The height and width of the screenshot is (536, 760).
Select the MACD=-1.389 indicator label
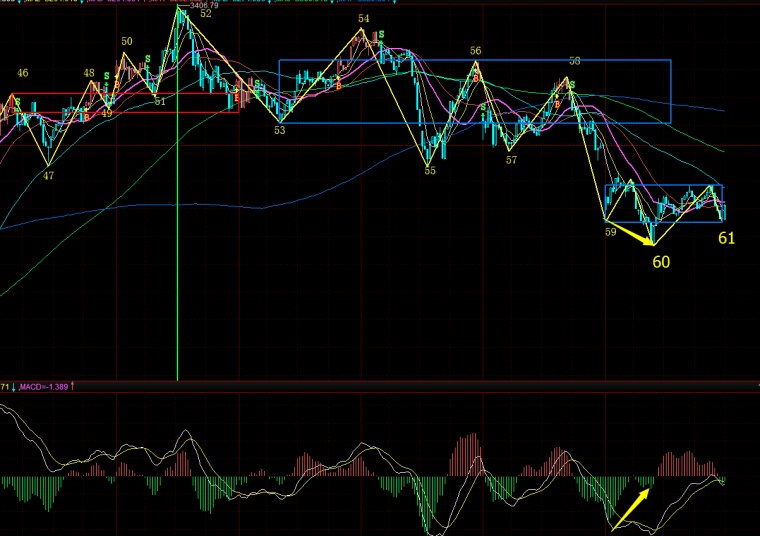pos(43,386)
